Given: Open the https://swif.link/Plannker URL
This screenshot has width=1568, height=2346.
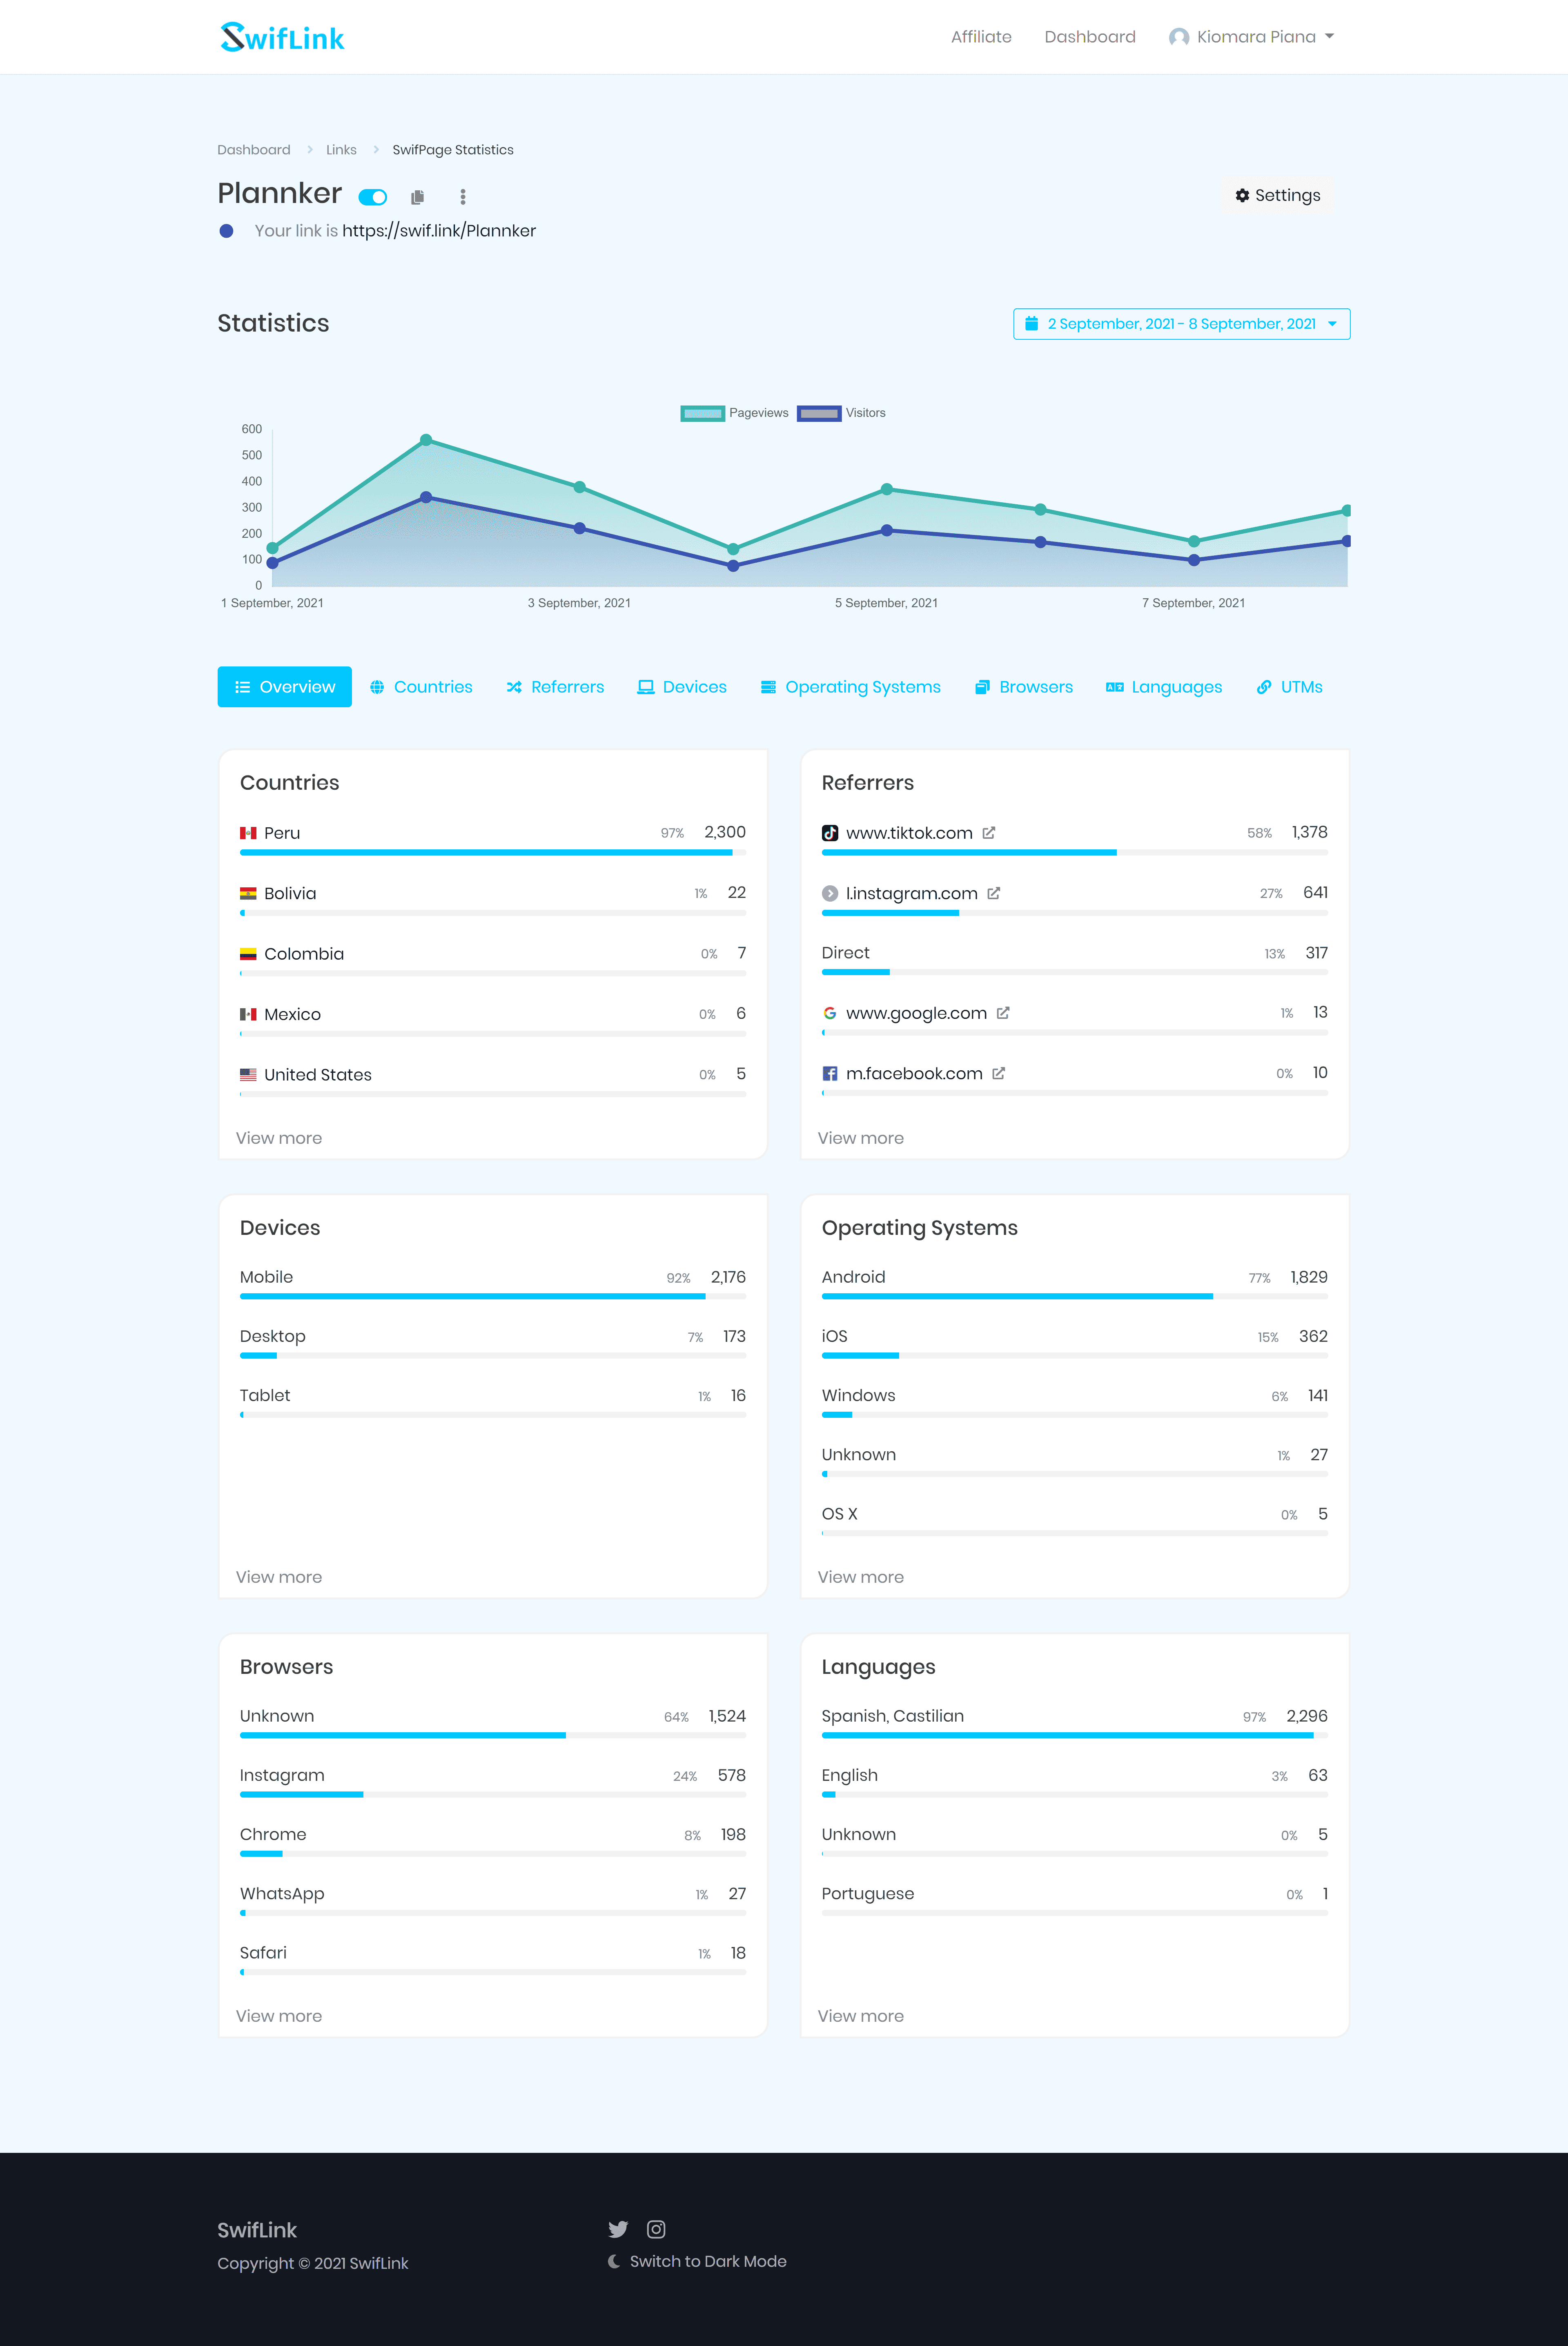Looking at the screenshot, I should pyautogui.click(x=439, y=231).
